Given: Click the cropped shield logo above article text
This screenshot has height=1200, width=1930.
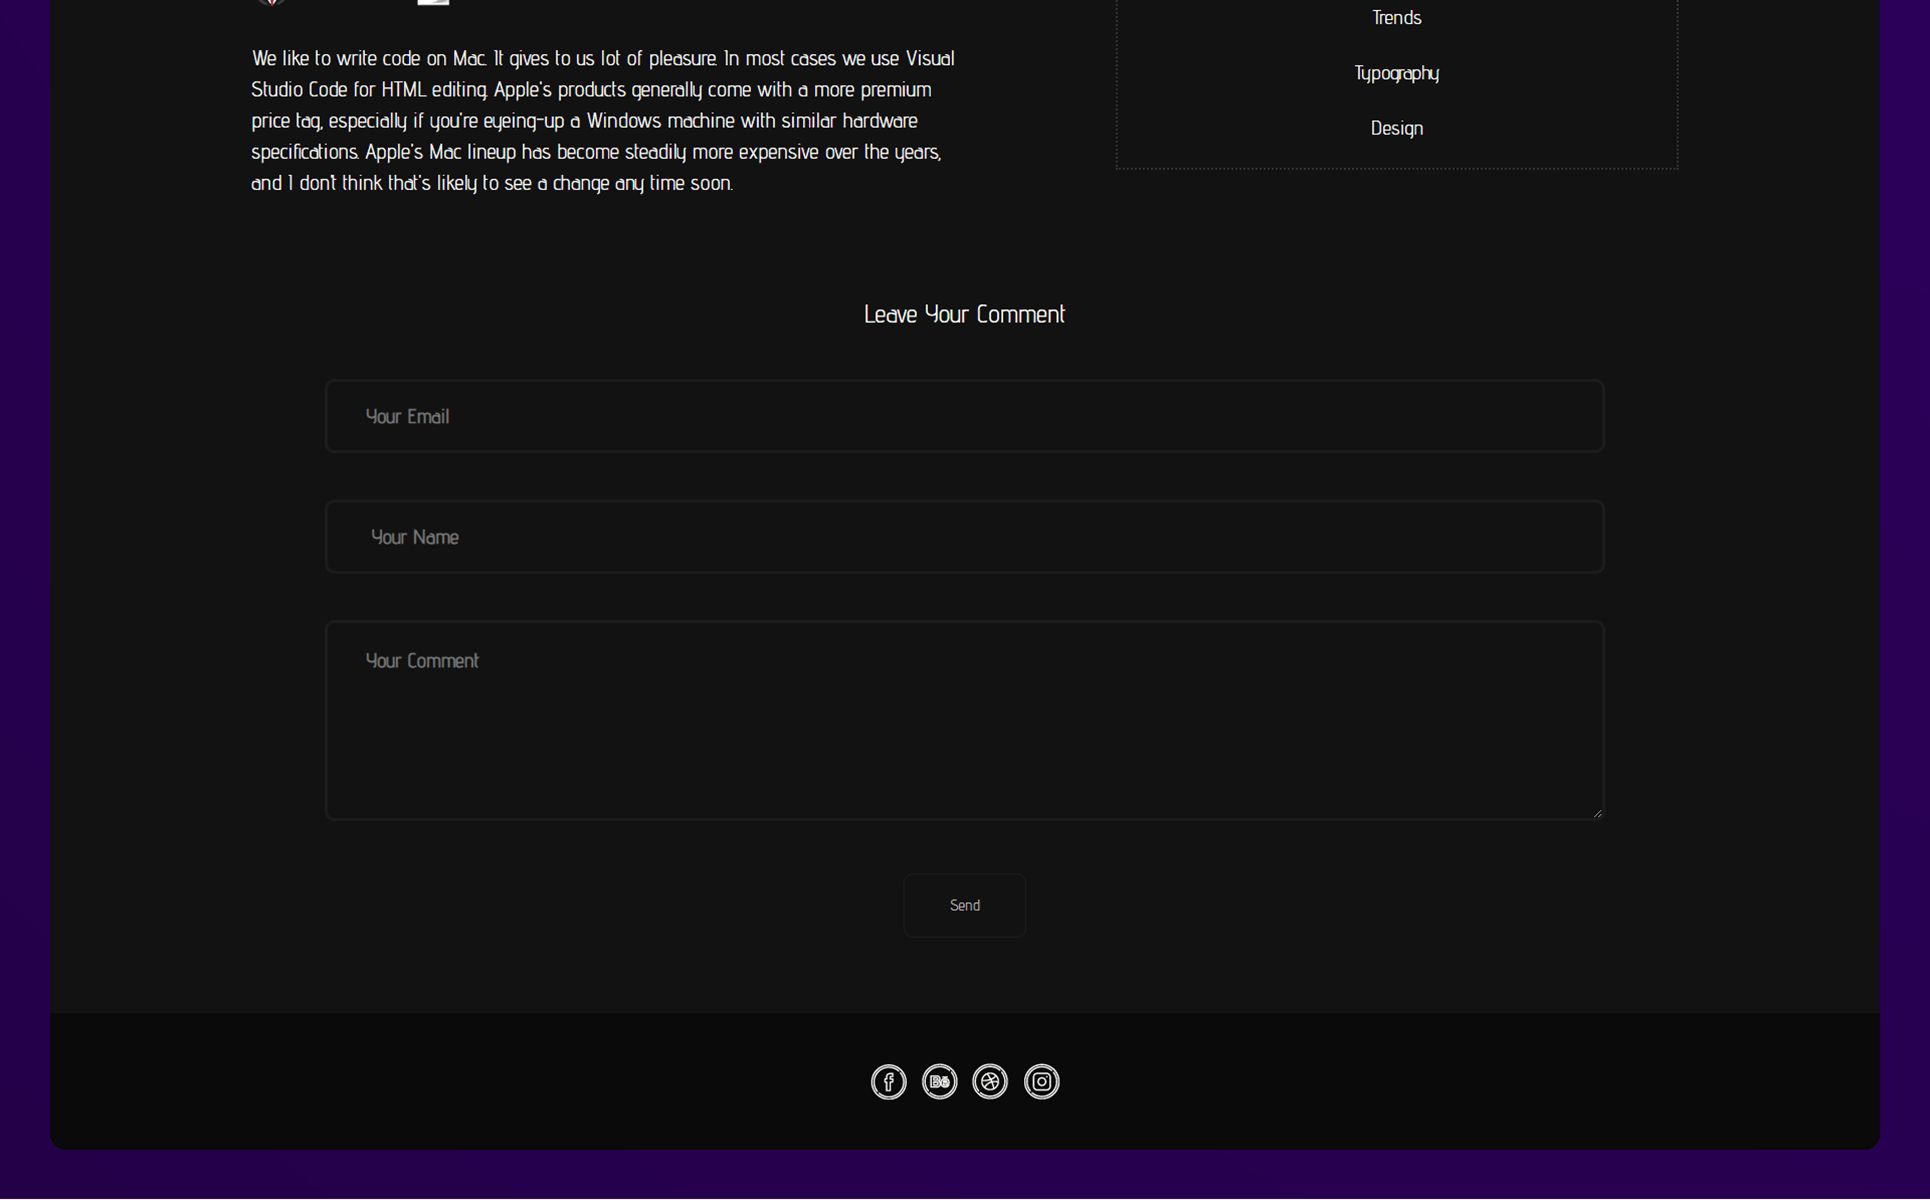Looking at the screenshot, I should coord(271,2).
